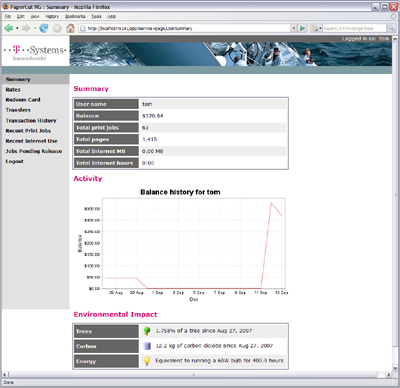Click the search engine icon in search box
The image size is (400, 388).
point(314,28)
